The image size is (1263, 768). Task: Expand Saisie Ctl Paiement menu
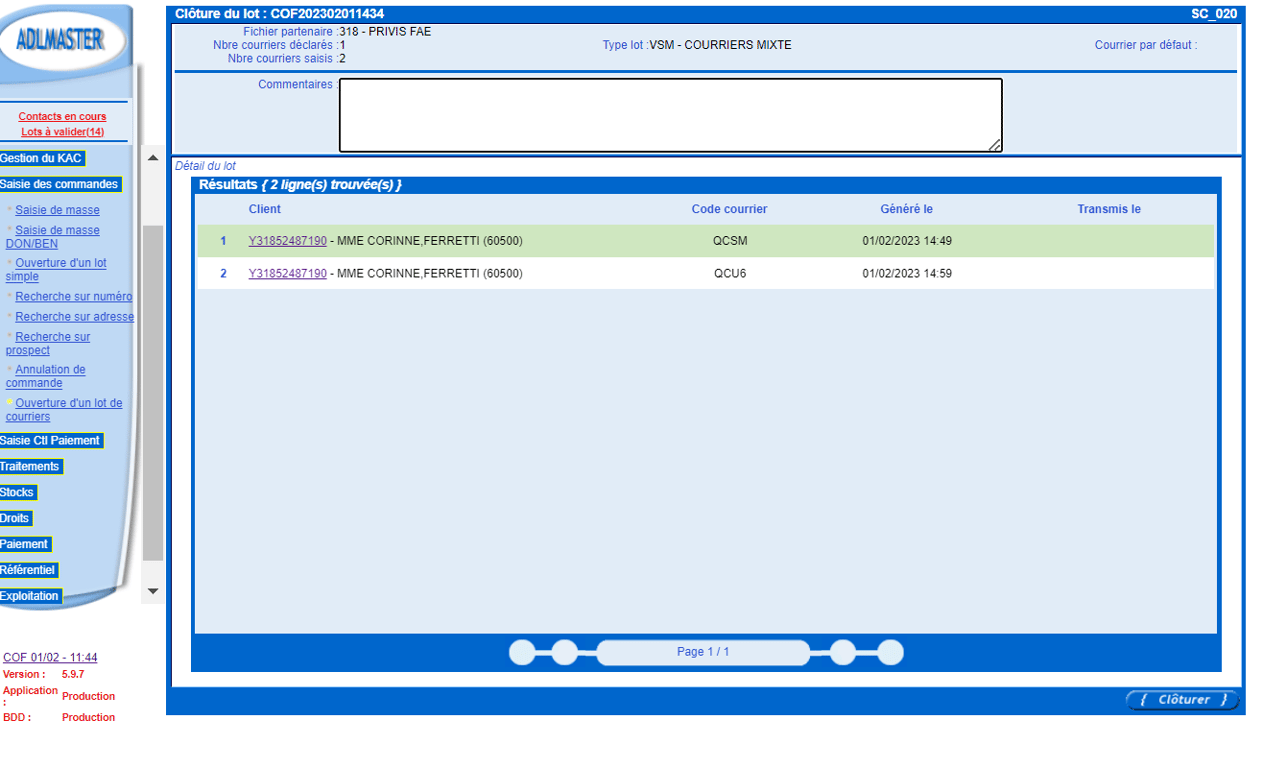coord(50,440)
